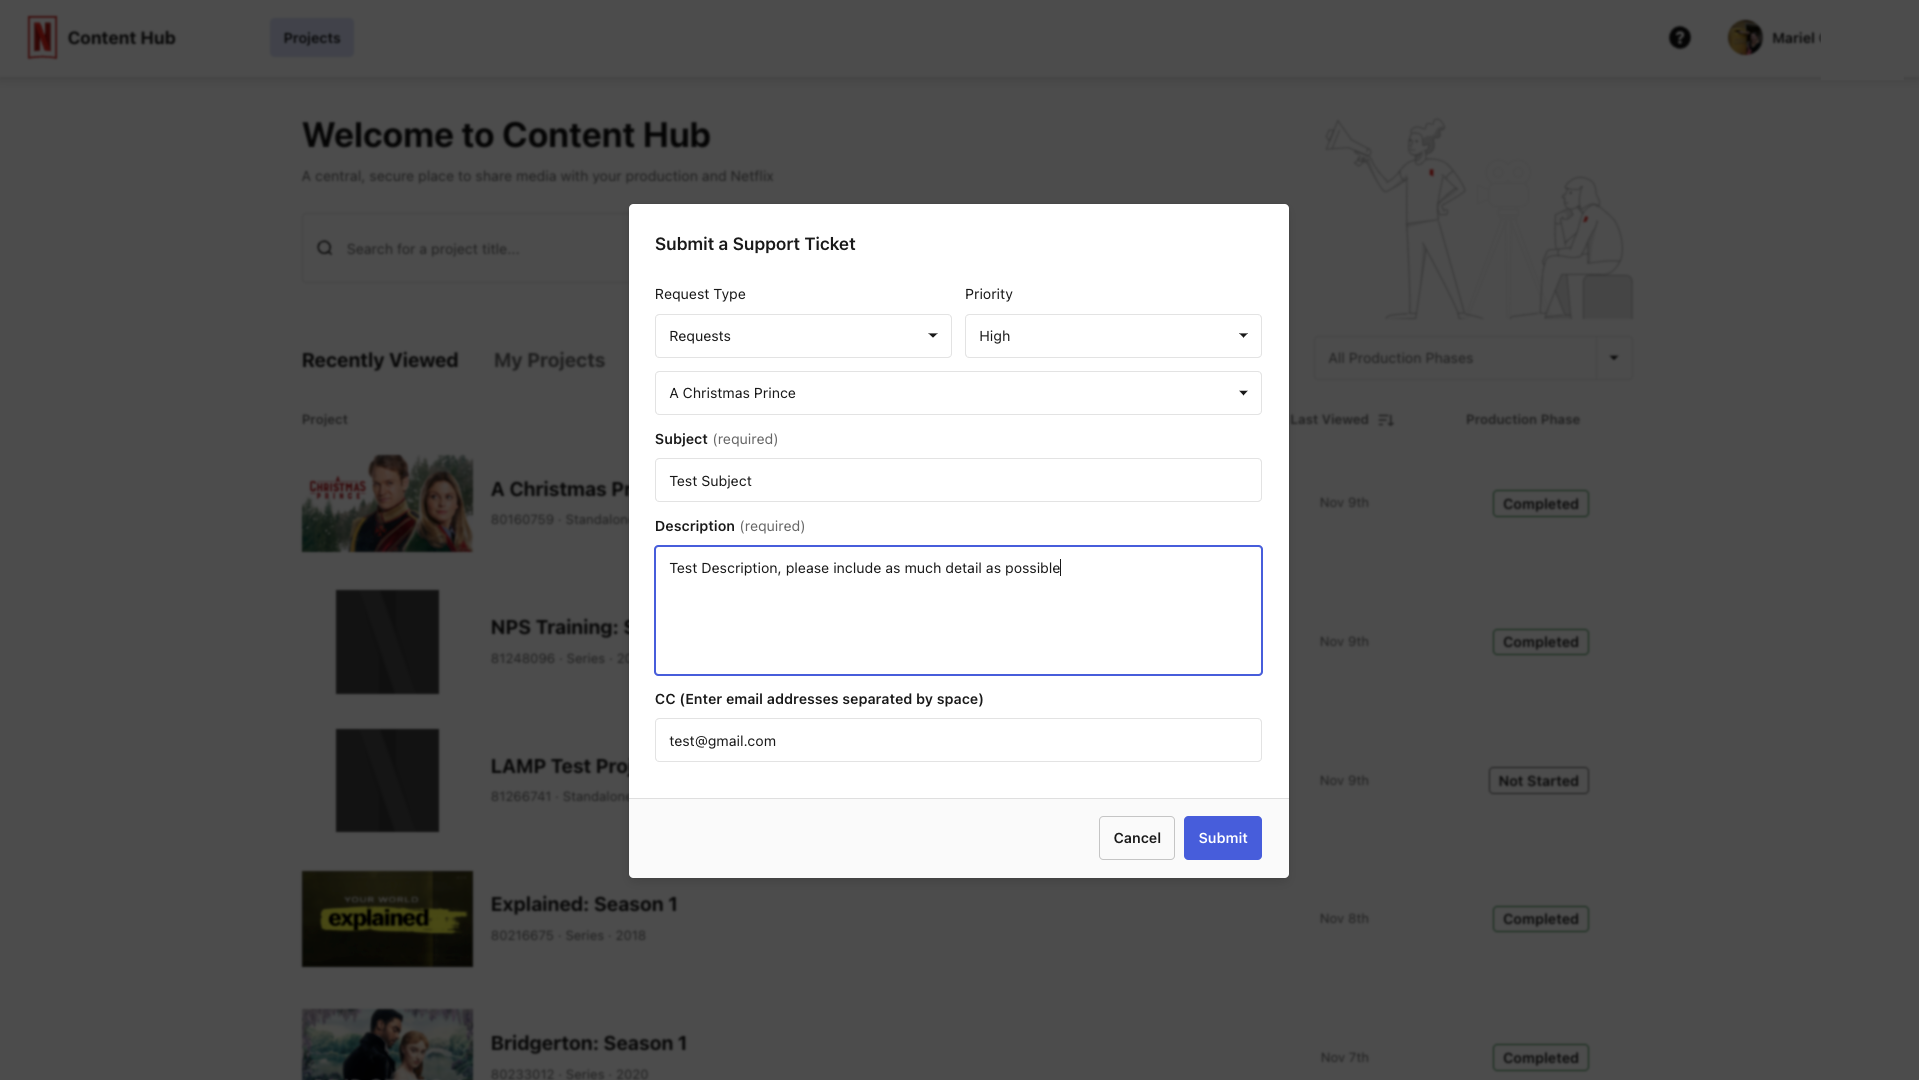Submit the support ticket
Image resolution: width=1919 pixels, height=1080 pixels.
coord(1222,838)
